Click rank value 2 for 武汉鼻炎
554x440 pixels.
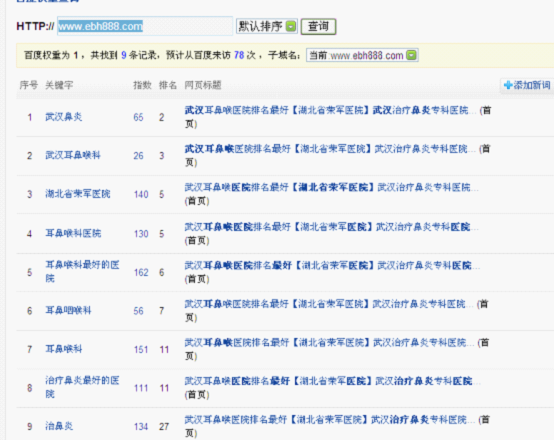pyautogui.click(x=161, y=117)
